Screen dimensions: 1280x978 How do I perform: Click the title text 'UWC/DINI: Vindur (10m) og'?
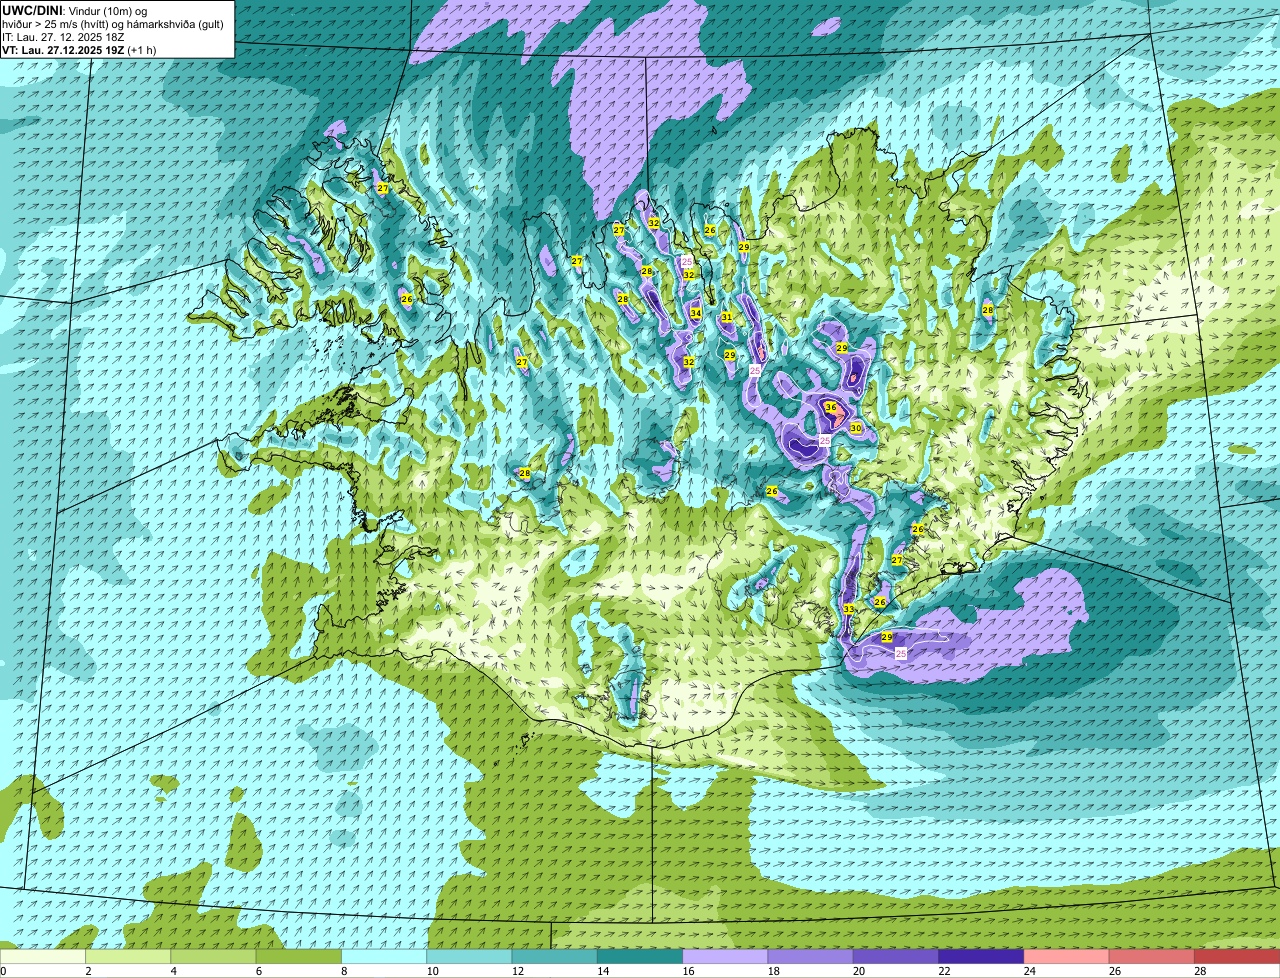pyautogui.click(x=75, y=10)
